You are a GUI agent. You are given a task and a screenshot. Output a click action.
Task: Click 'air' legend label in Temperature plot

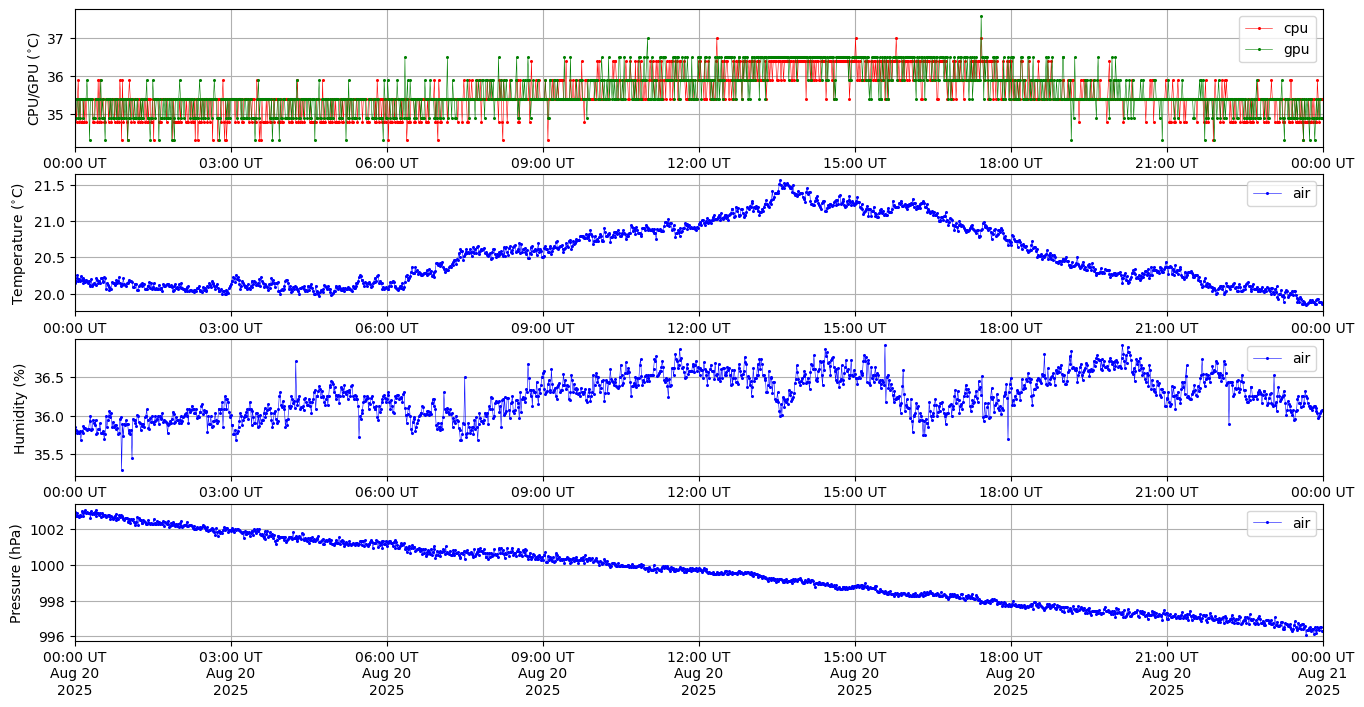tap(1301, 193)
